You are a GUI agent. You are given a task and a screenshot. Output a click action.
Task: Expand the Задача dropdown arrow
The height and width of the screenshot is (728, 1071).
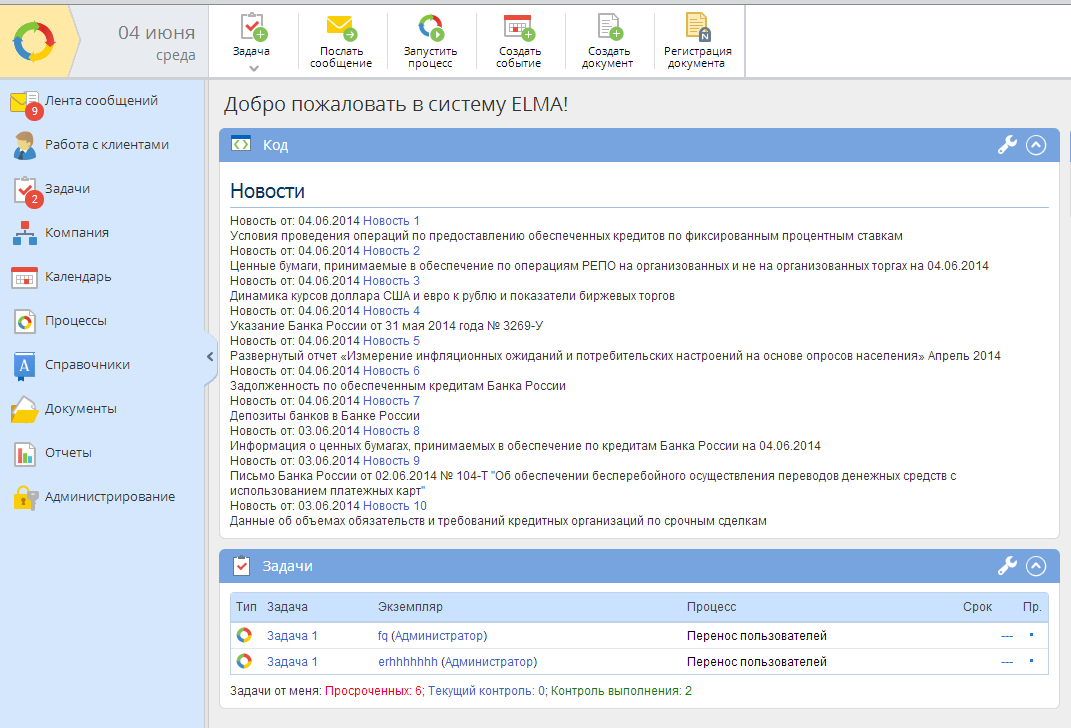pos(253,68)
